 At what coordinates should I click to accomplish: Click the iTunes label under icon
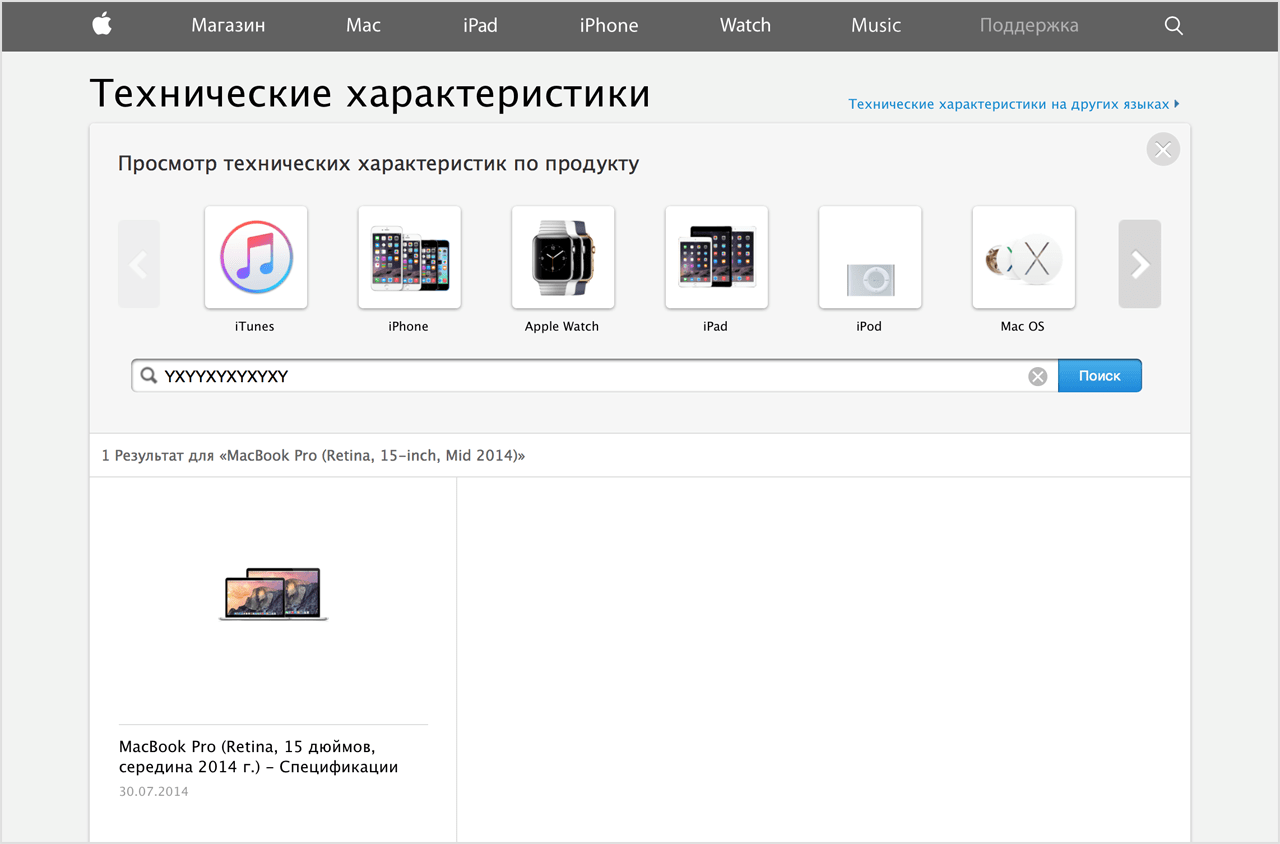coord(255,326)
